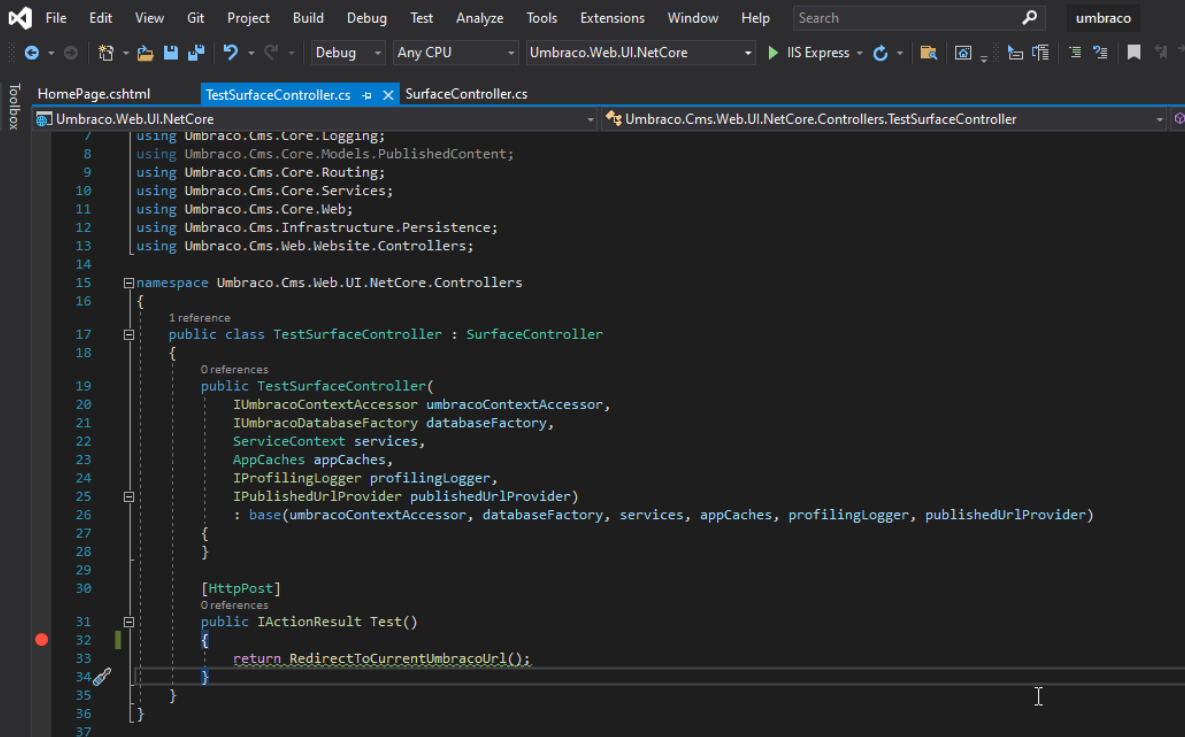Image resolution: width=1185 pixels, height=737 pixels.
Task: Pin the TestSurfaceController.cs tab
Action: click(x=367, y=95)
